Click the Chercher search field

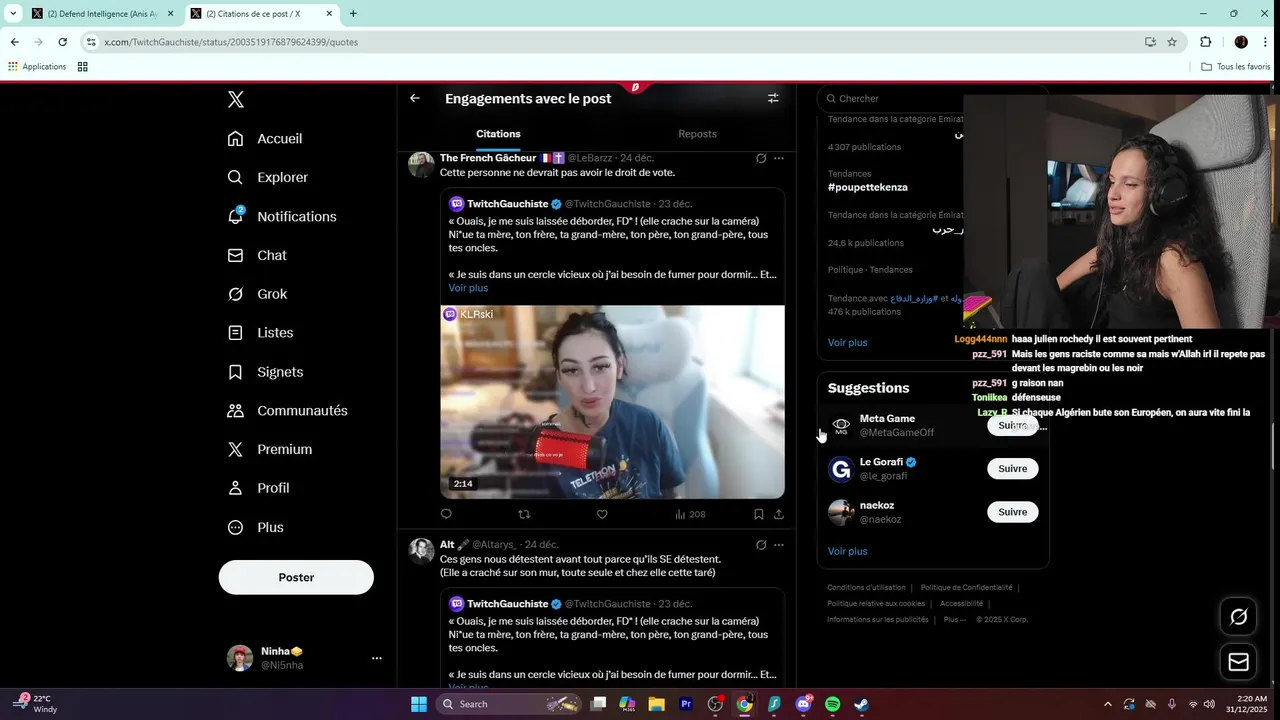point(932,98)
